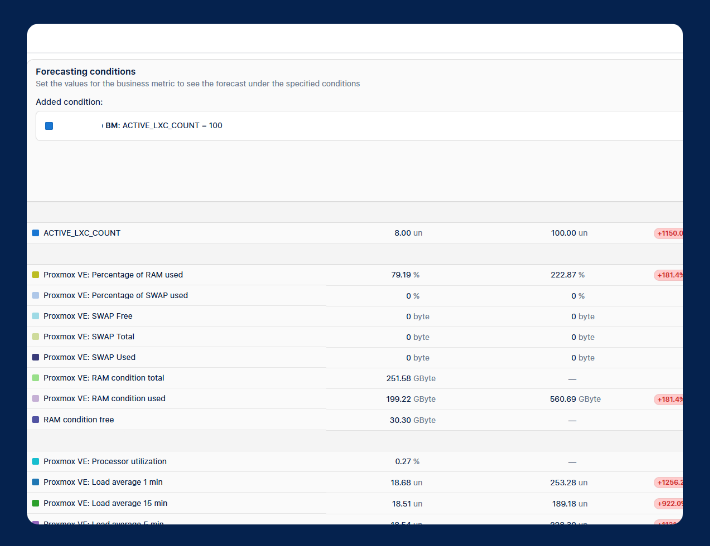Screen dimensions: 710x546
Task: Click the 'Forecasting conditions' heading
Action: 86,72
